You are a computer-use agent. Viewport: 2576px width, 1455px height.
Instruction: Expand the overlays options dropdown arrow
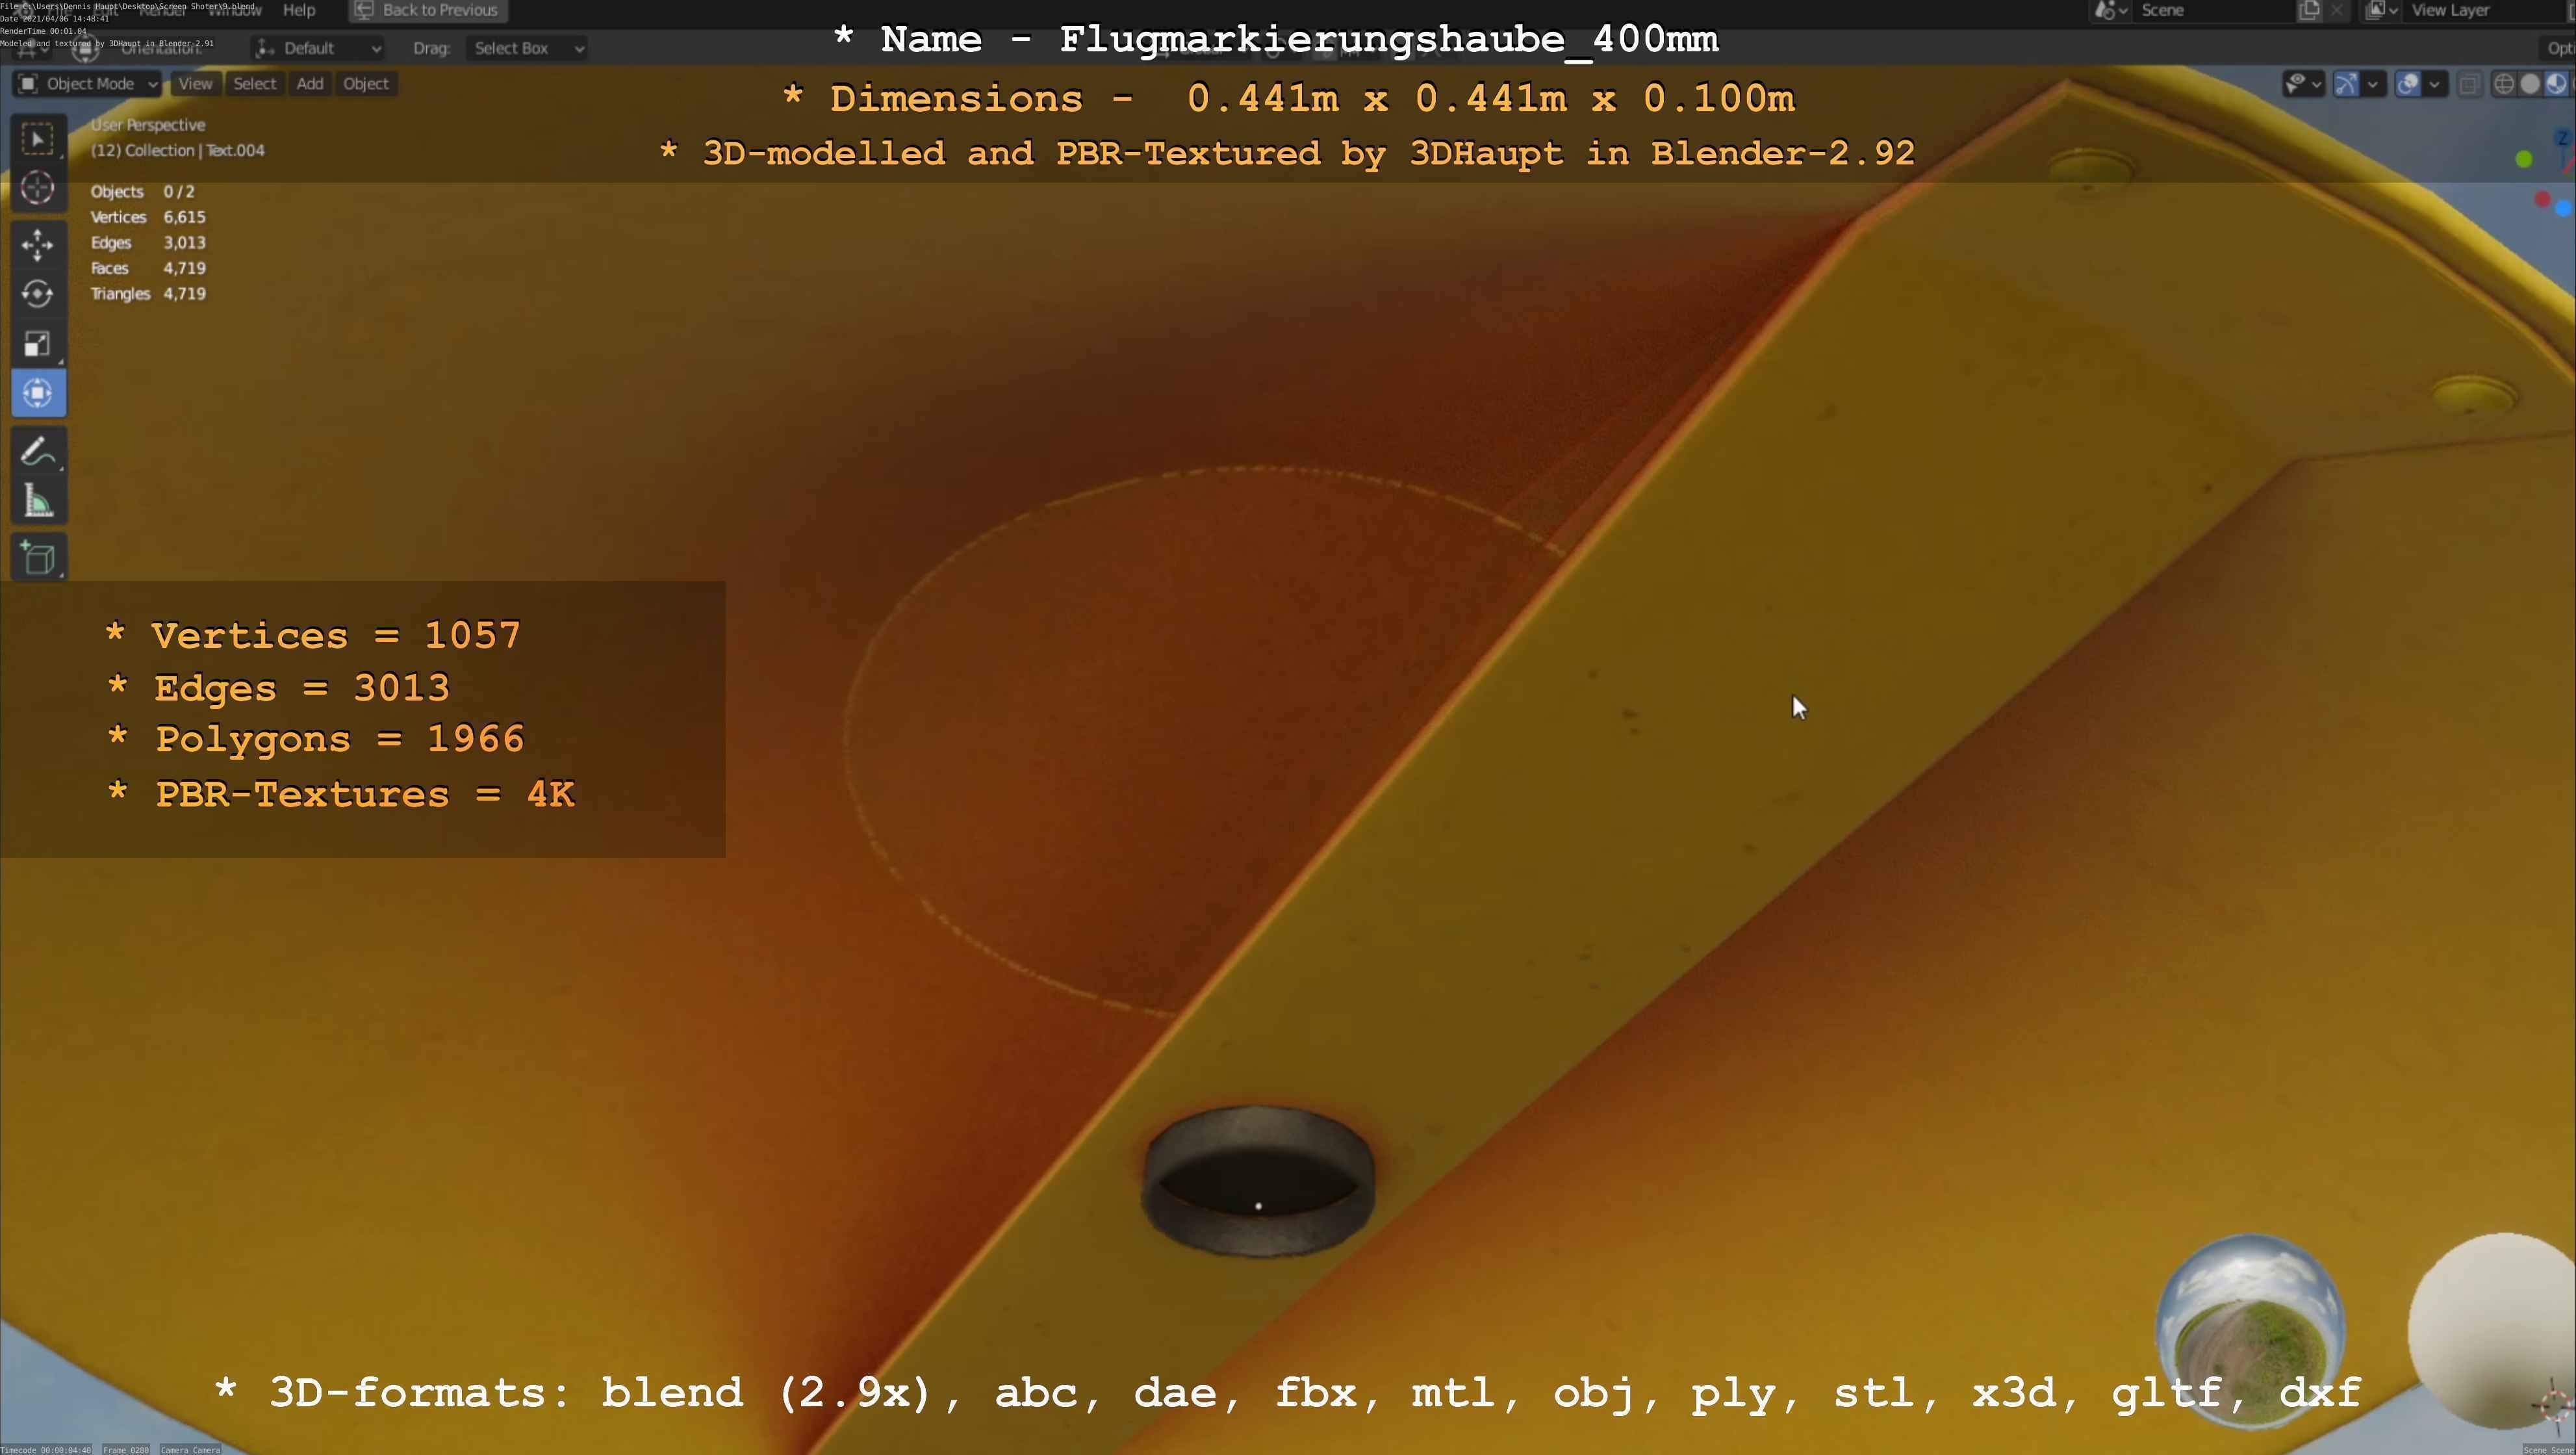tap(2434, 84)
